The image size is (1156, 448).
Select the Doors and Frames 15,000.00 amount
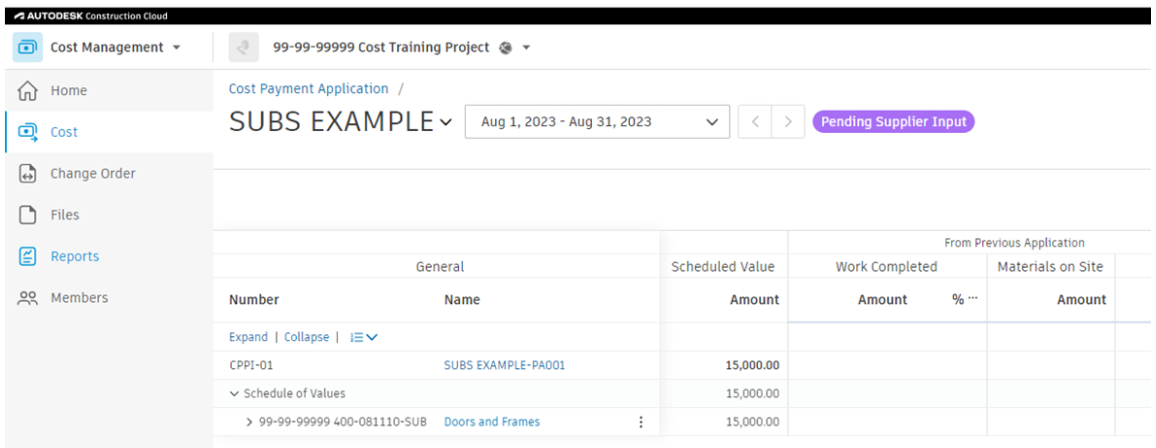pyautogui.click(x=753, y=422)
